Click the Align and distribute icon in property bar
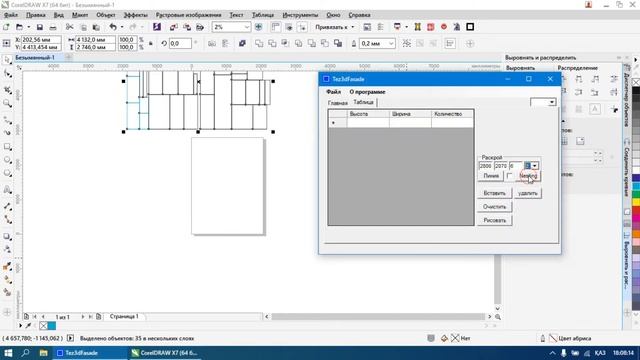This screenshot has height=360, width=640. 450,44
